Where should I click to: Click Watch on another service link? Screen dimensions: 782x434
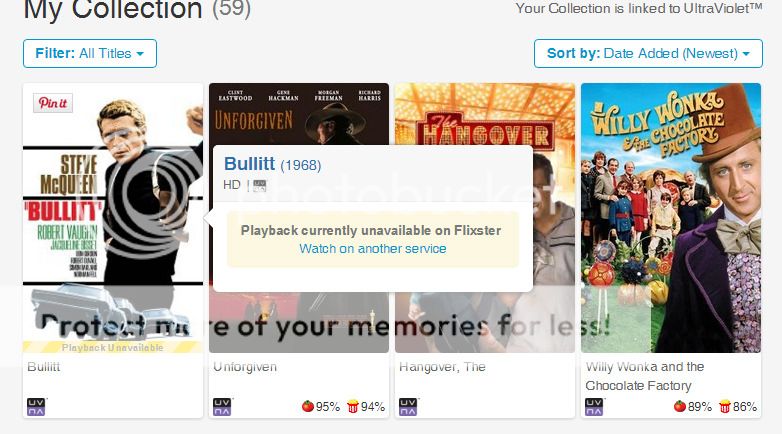point(373,248)
